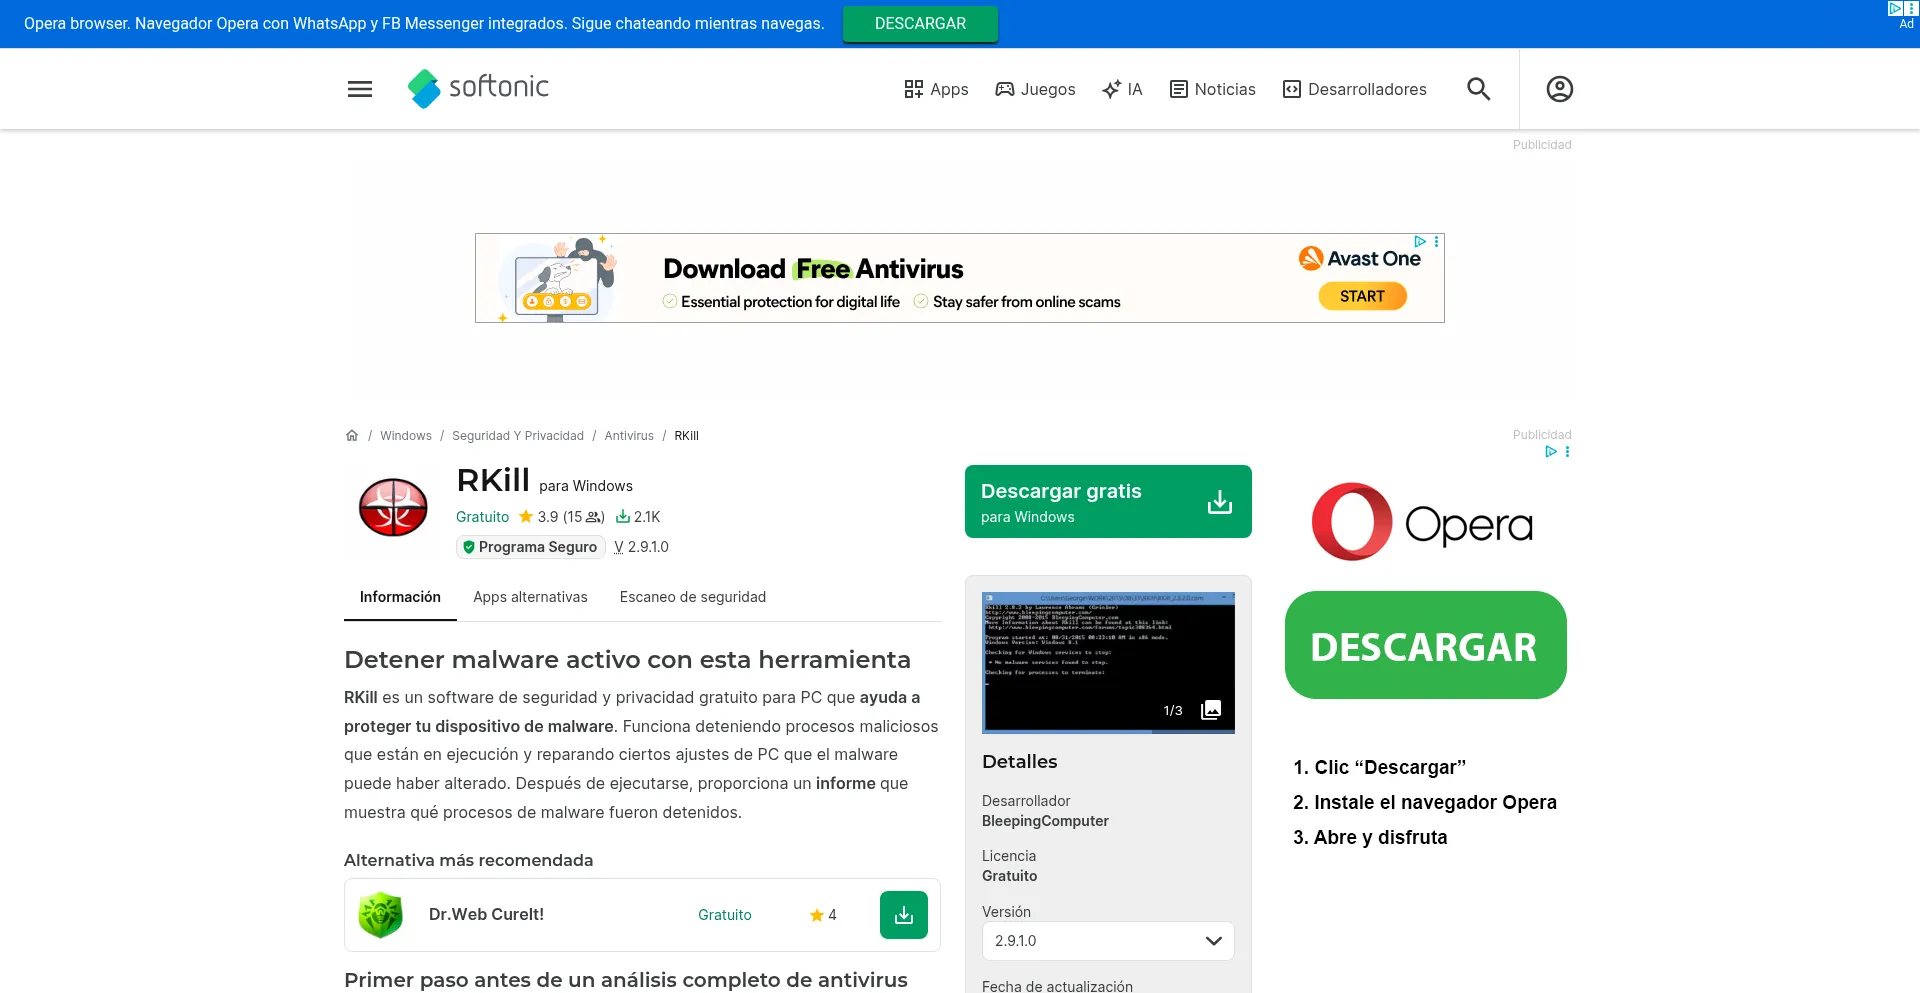Switch to the Escaneo de seguridad tab
Image resolution: width=1920 pixels, height=993 pixels.
point(693,597)
